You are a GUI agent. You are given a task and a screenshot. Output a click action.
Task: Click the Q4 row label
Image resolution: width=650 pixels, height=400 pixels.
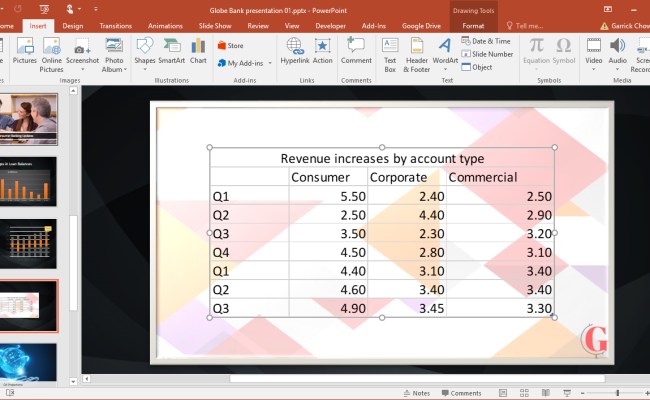221,252
